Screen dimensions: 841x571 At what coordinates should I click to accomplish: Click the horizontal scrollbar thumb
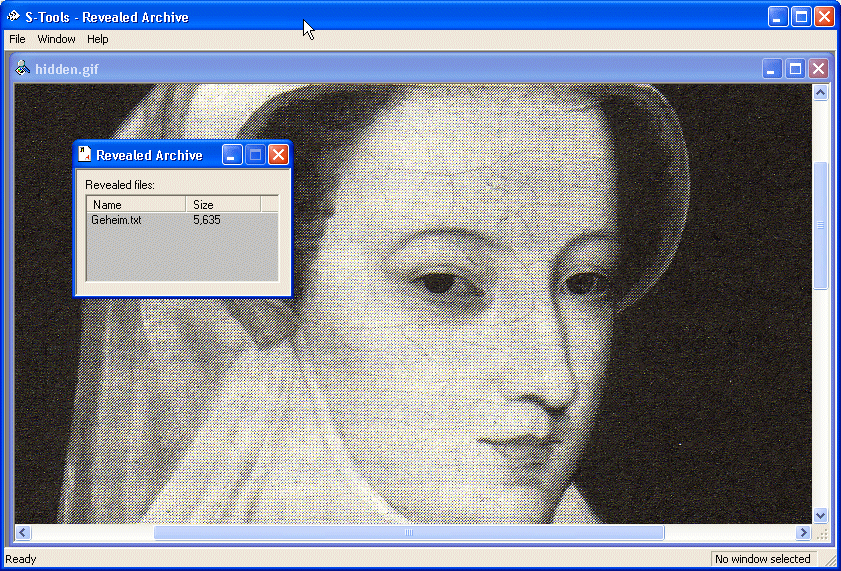409,532
